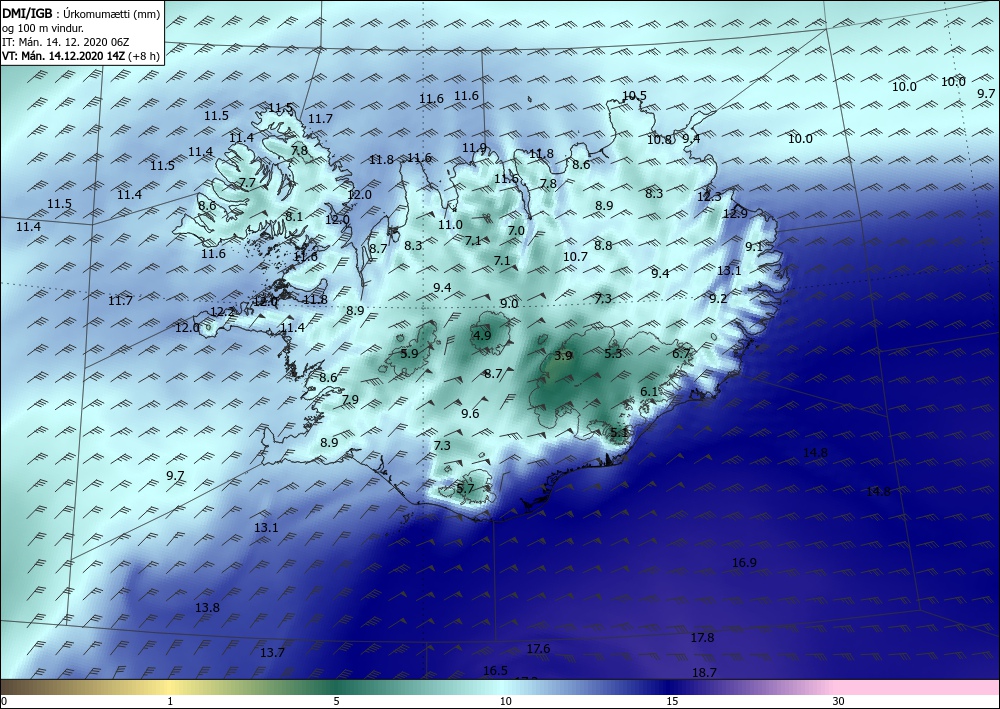
Task: Click the color scale label 5
Action: tap(336, 701)
